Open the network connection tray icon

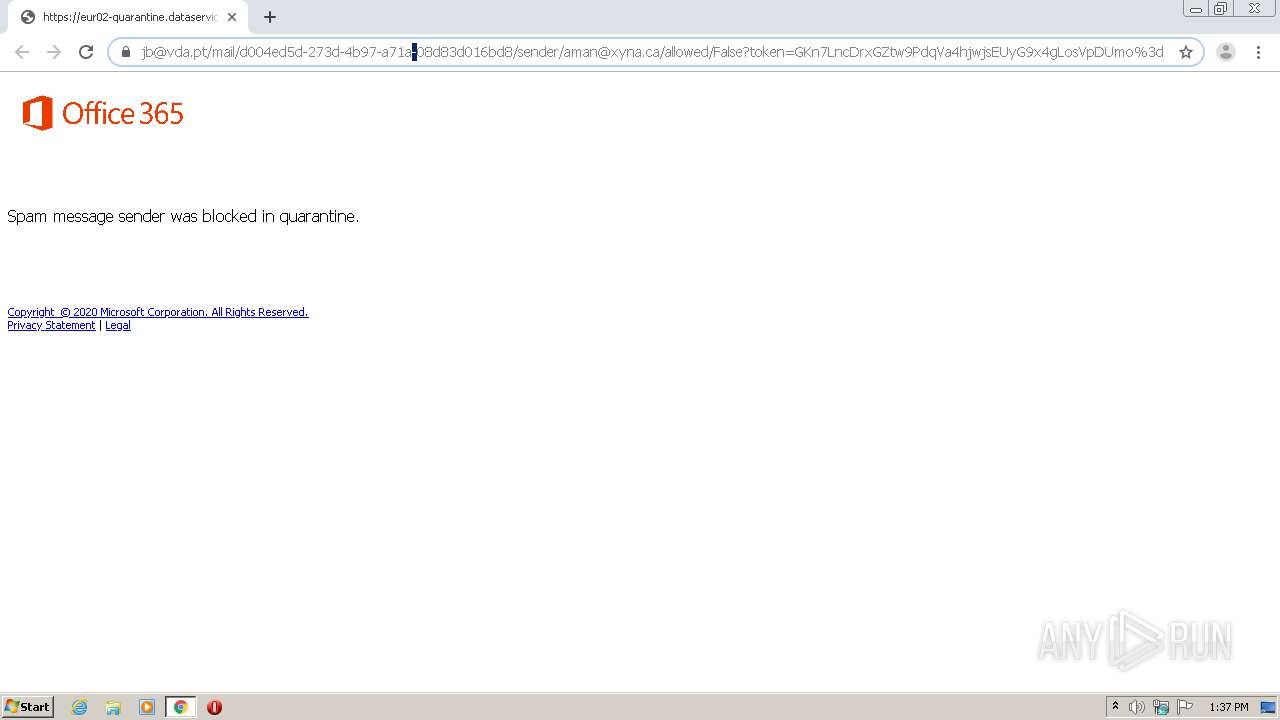coord(1161,707)
